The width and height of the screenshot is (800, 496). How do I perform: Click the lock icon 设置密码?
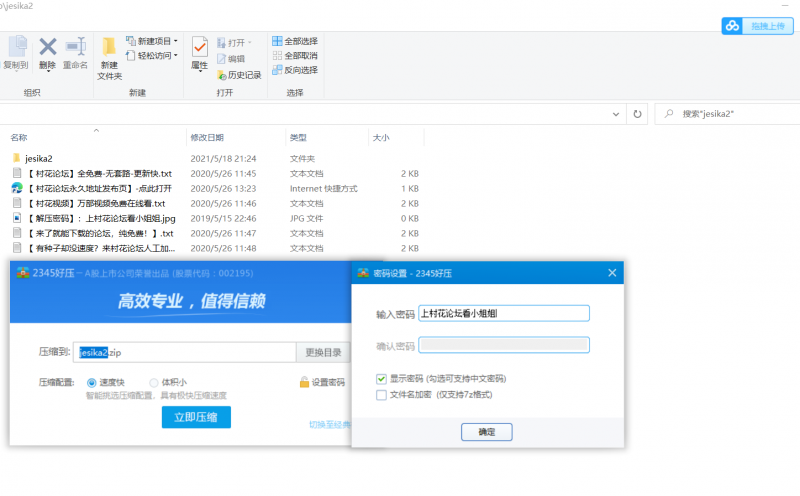(x=303, y=382)
